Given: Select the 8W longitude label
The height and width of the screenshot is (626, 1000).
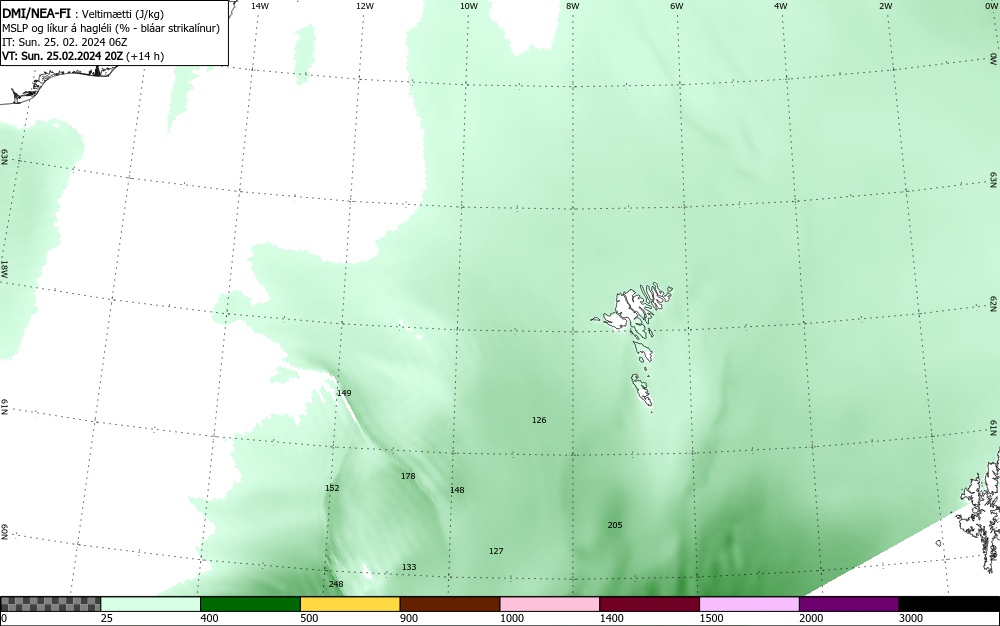Looking at the screenshot, I should pos(573,6).
